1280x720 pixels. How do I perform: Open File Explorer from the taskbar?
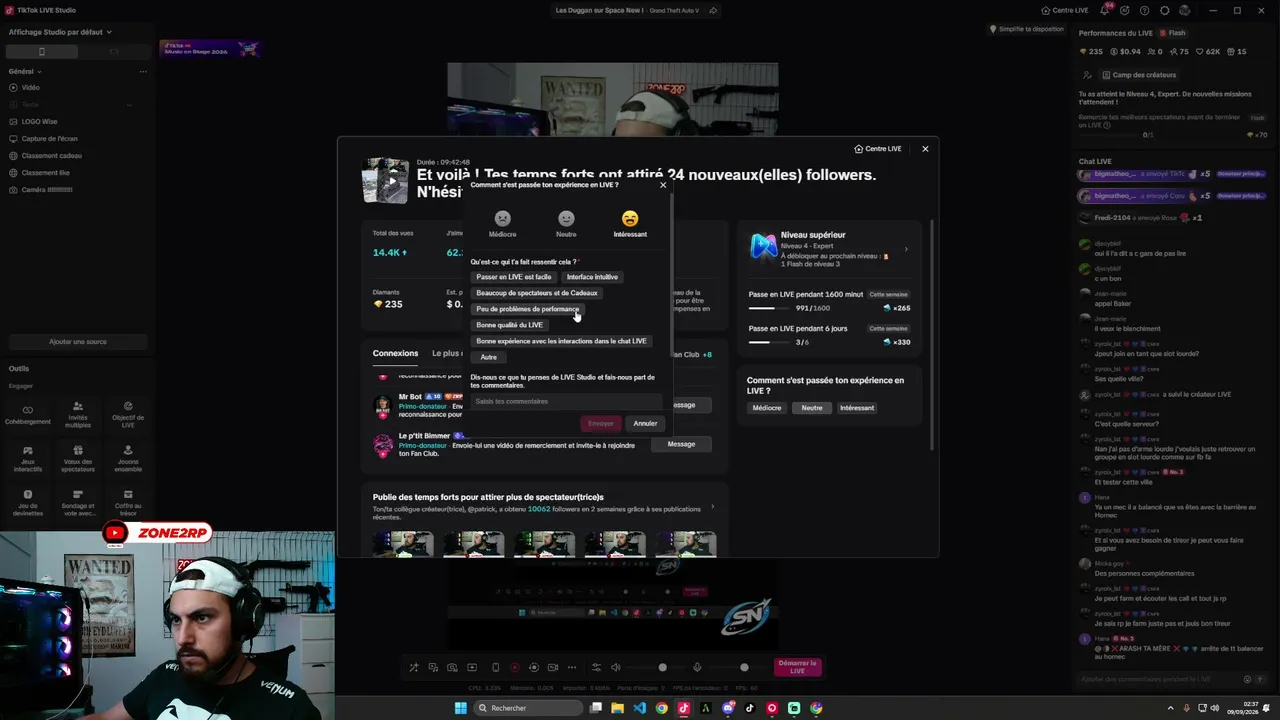tap(617, 708)
